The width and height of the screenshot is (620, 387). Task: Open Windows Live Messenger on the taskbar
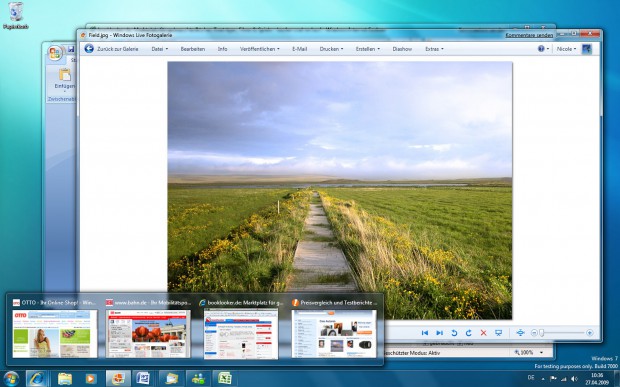[x=198, y=379]
